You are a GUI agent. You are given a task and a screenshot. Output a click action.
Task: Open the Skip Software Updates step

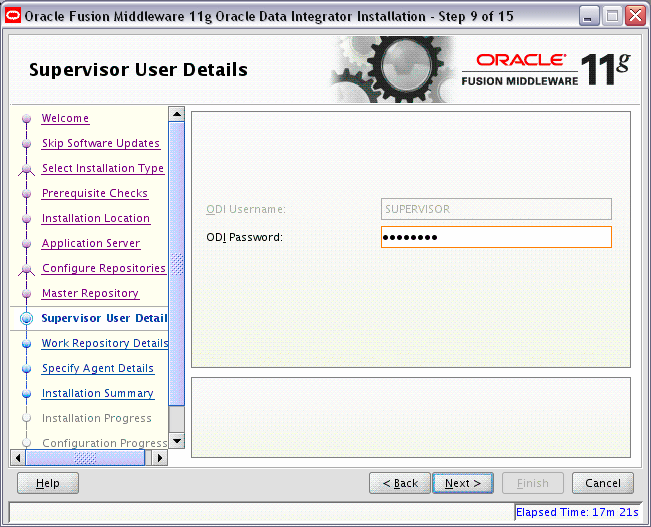click(x=101, y=143)
